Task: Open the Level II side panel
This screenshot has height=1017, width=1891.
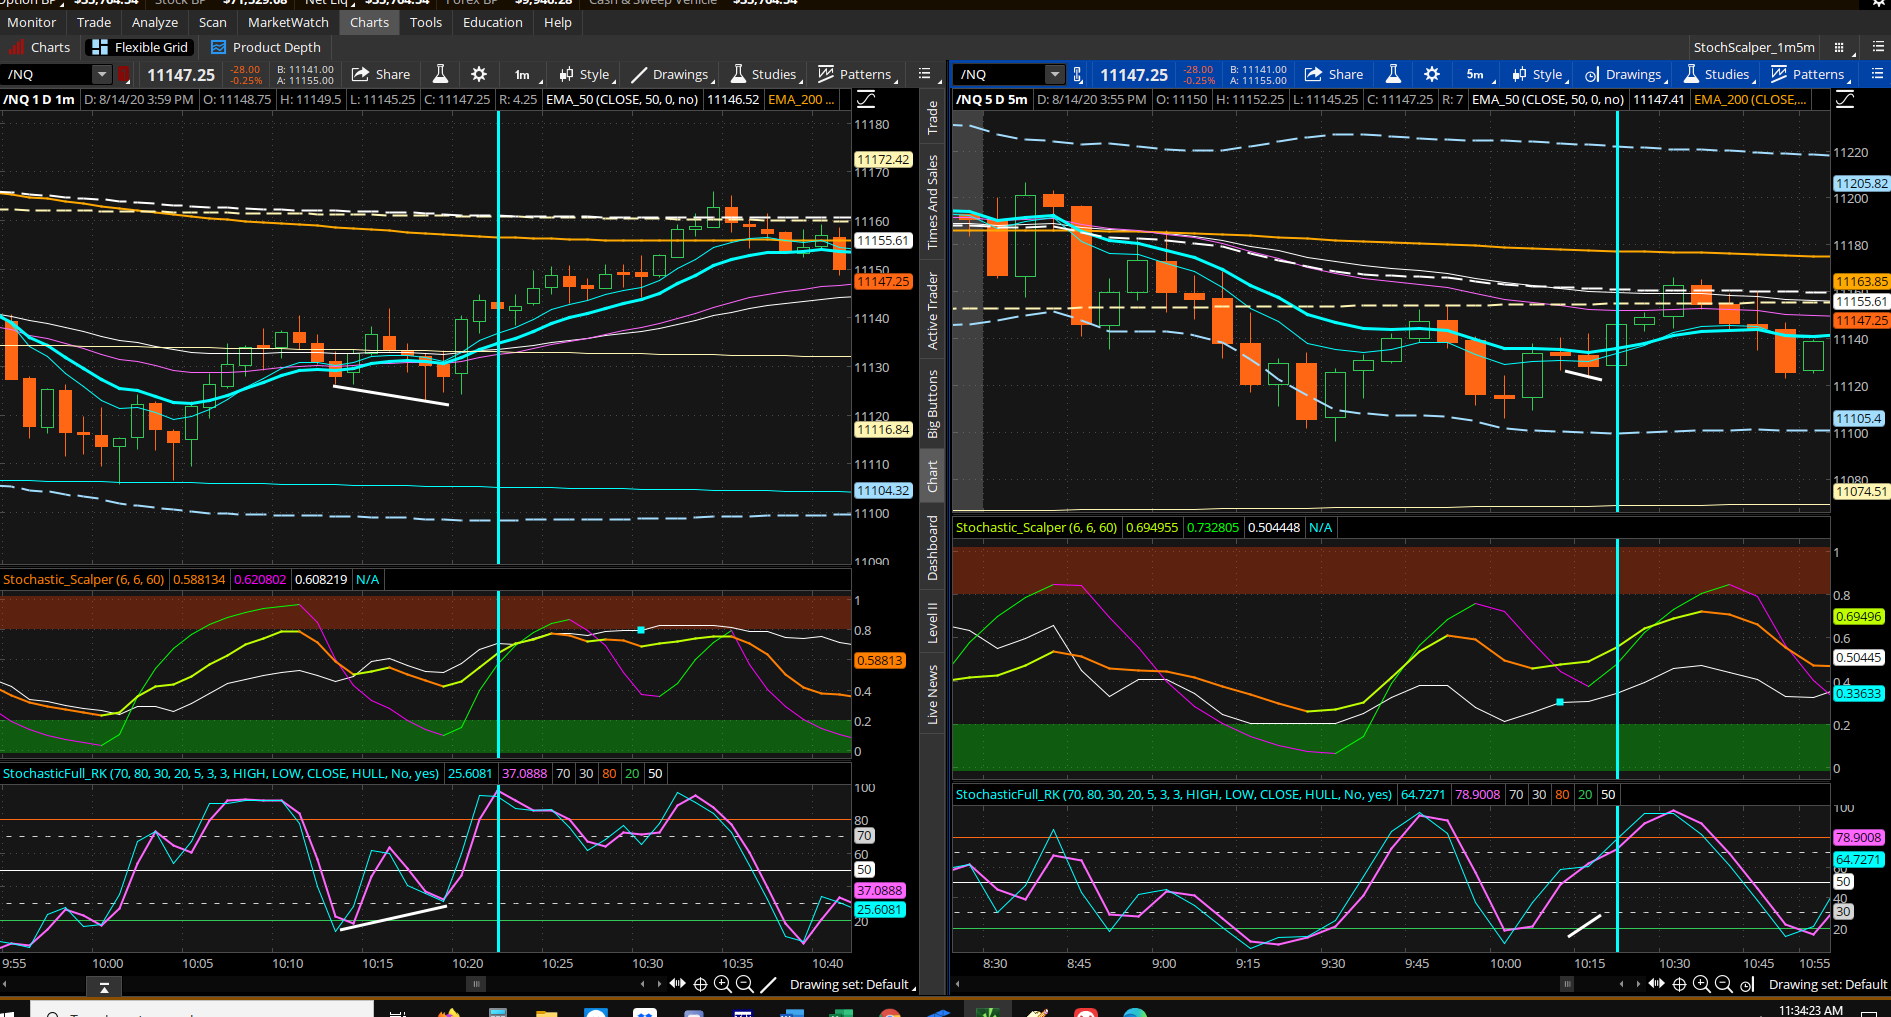Action: click(932, 623)
